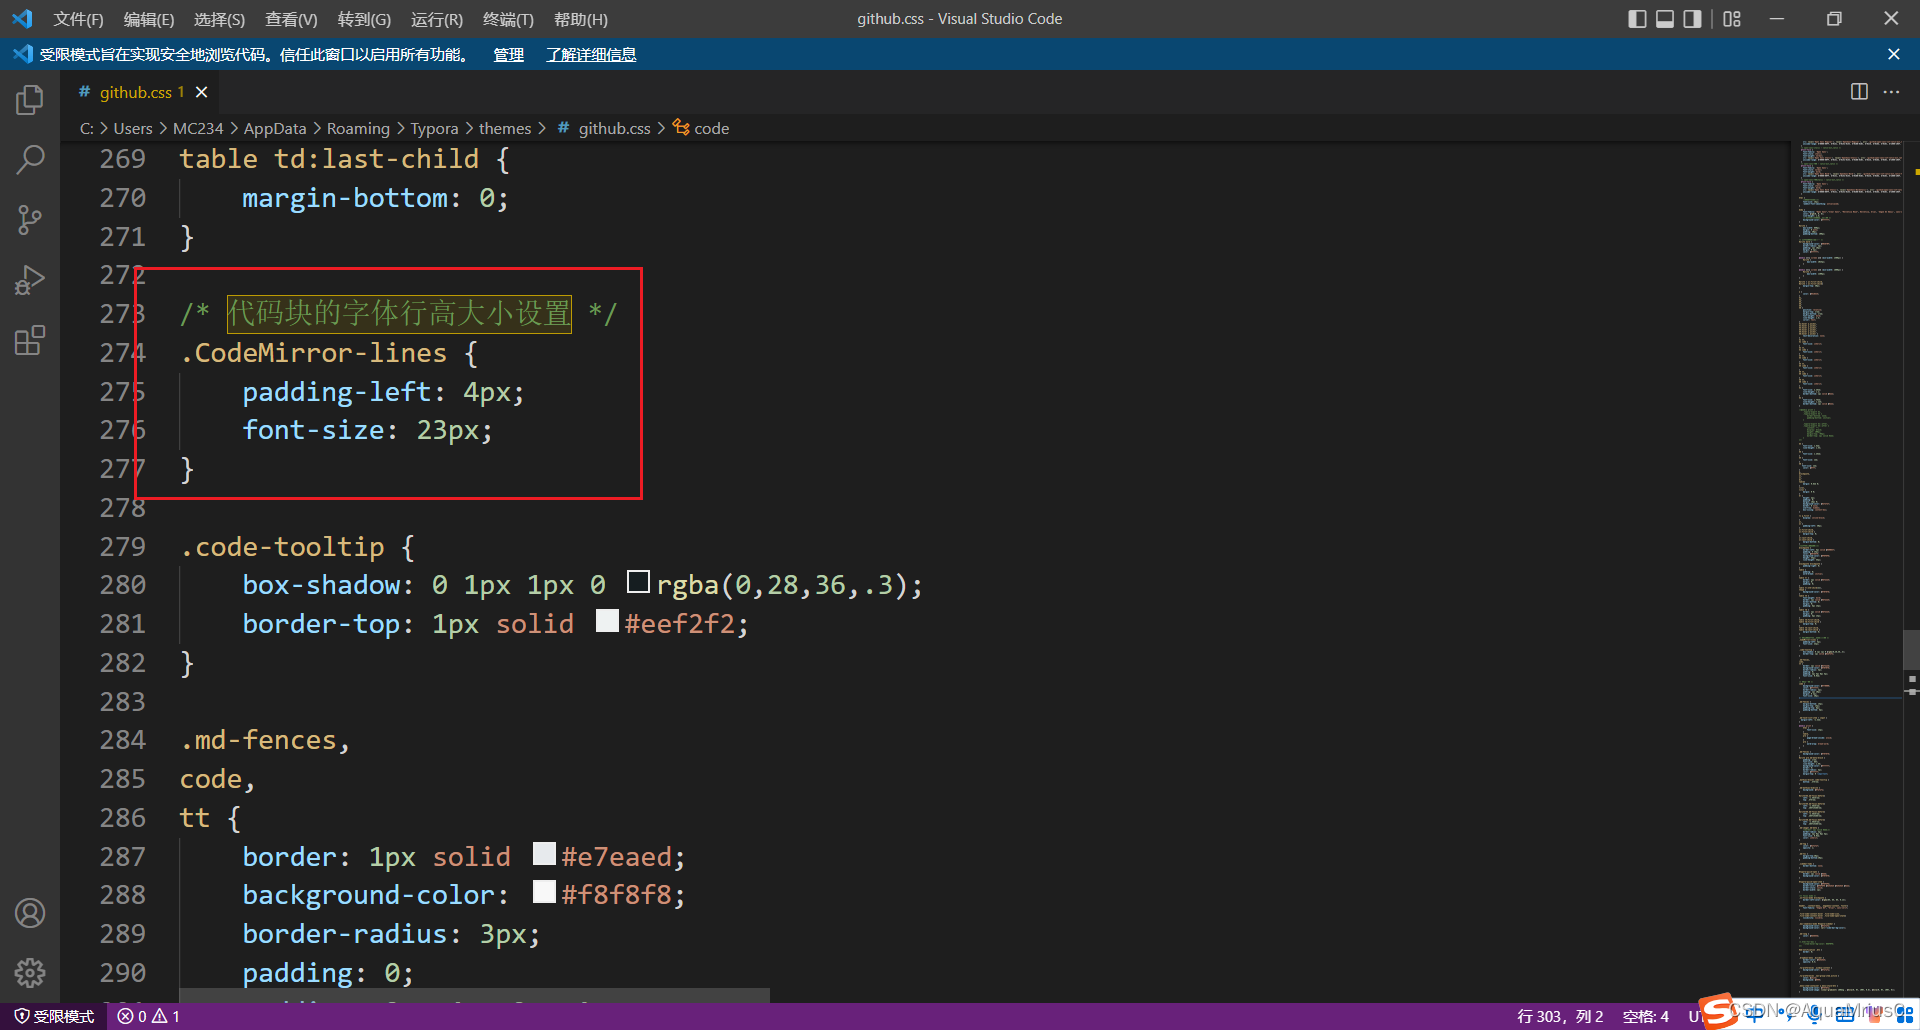The image size is (1920, 1030).
Task: Expand the github.css breadcrumb segment
Action: 604,128
